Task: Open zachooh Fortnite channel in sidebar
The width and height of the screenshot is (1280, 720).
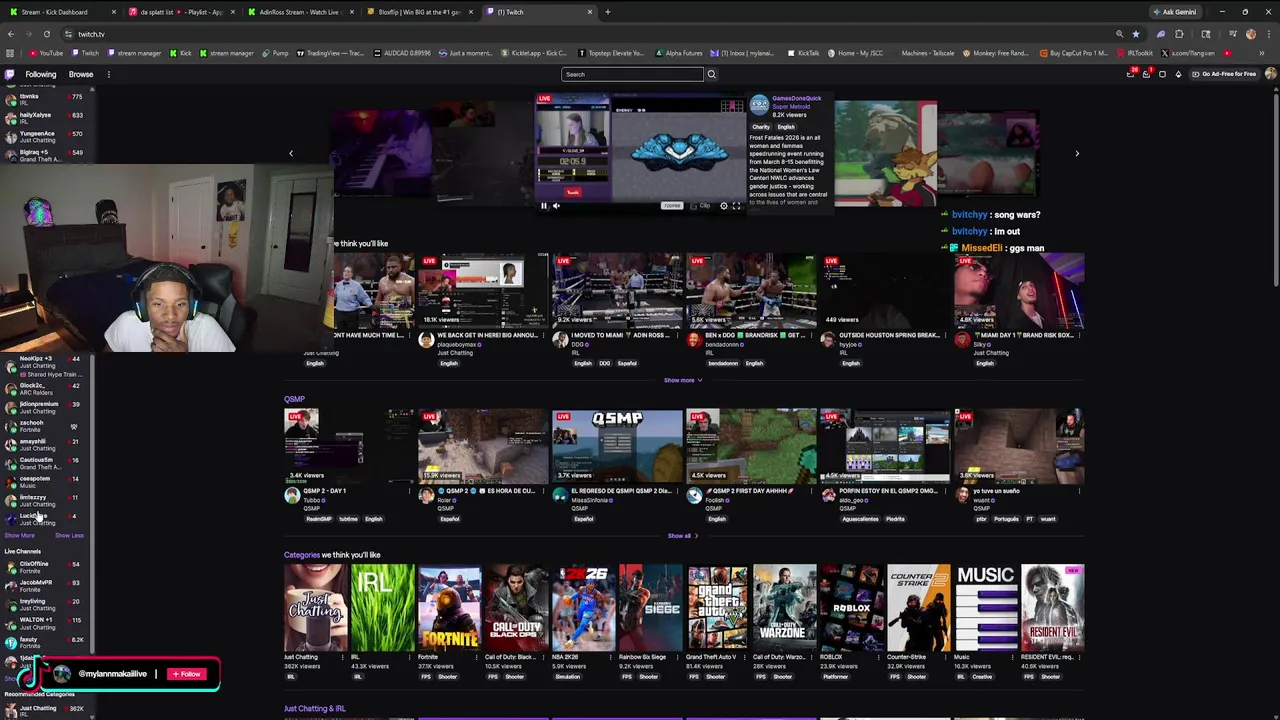Action: point(45,426)
